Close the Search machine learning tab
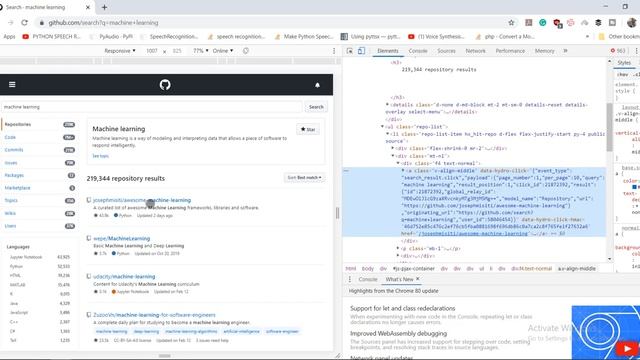The width and height of the screenshot is (640, 360). (x=88, y=7)
